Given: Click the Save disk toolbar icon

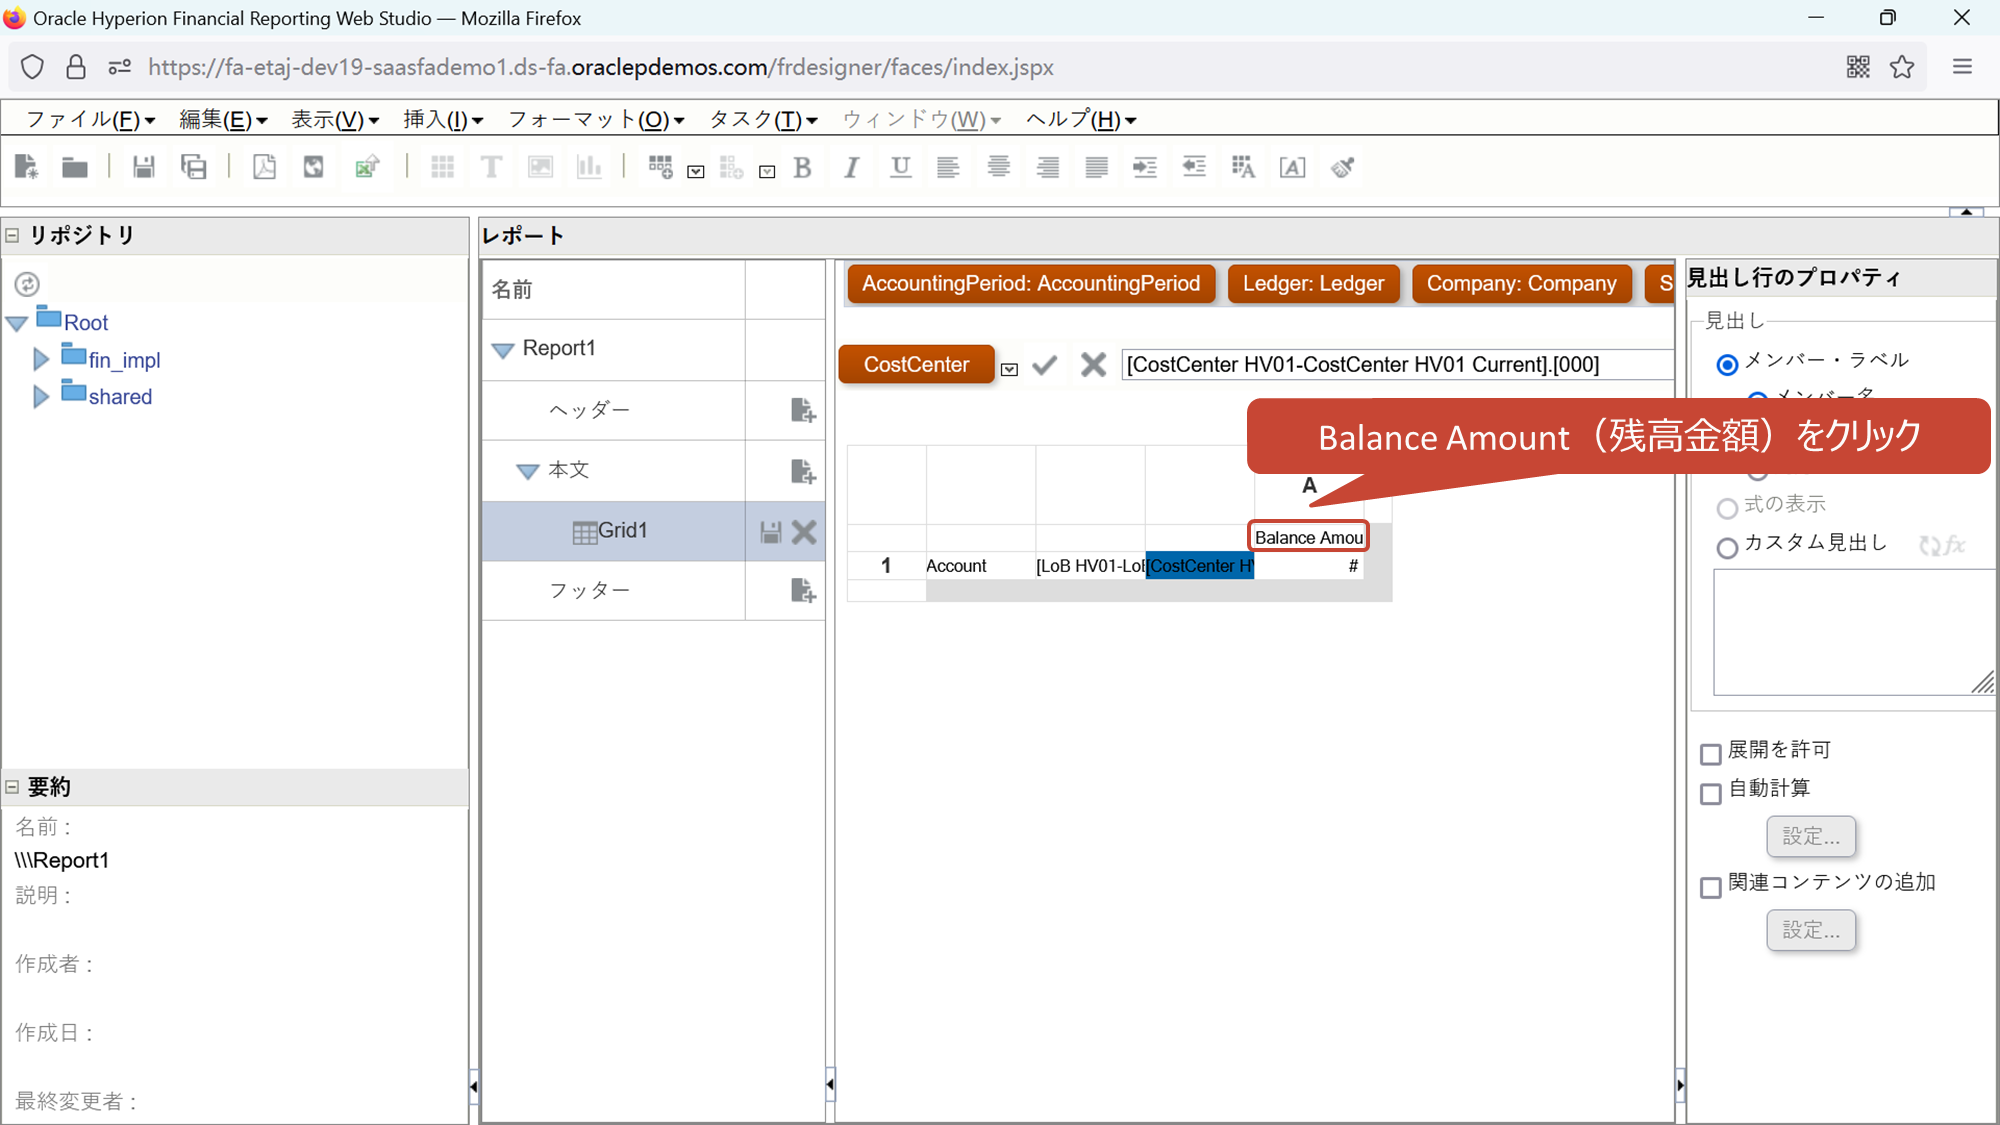Looking at the screenshot, I should 143,167.
